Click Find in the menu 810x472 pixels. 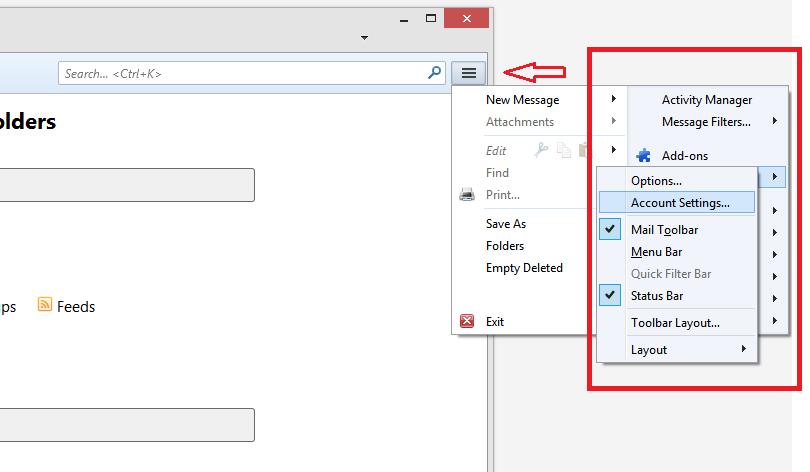(497, 172)
